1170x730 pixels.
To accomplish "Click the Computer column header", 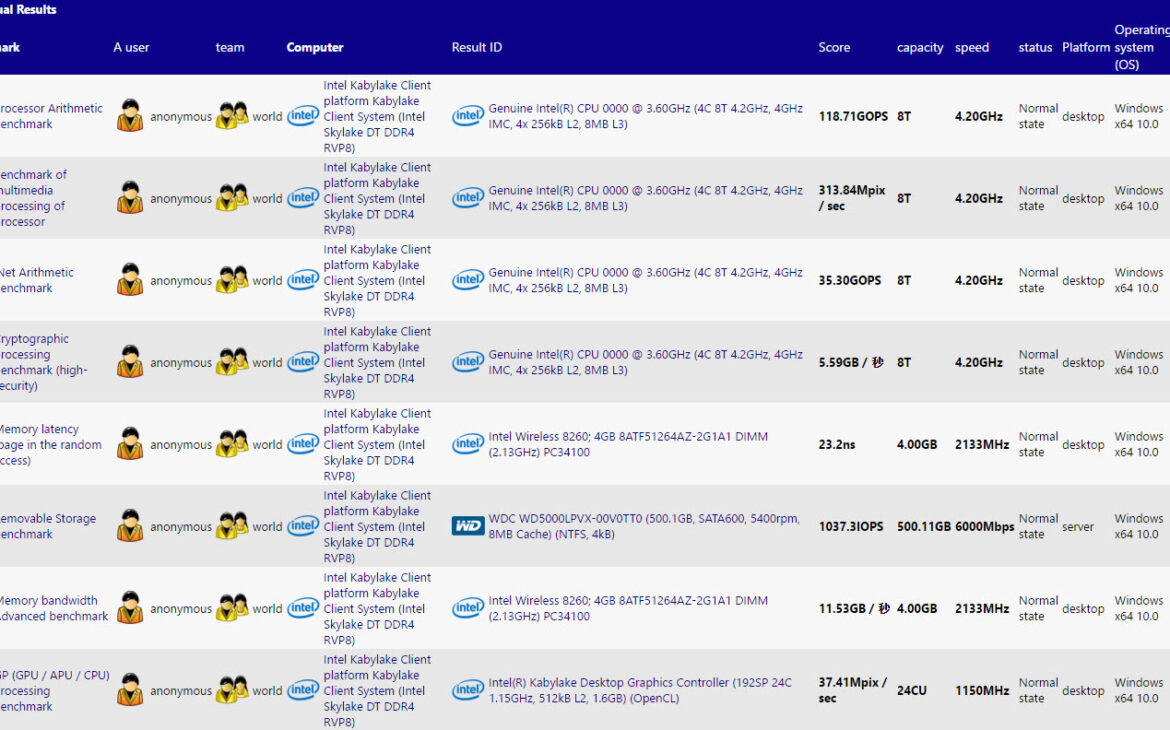I will (x=314, y=47).
